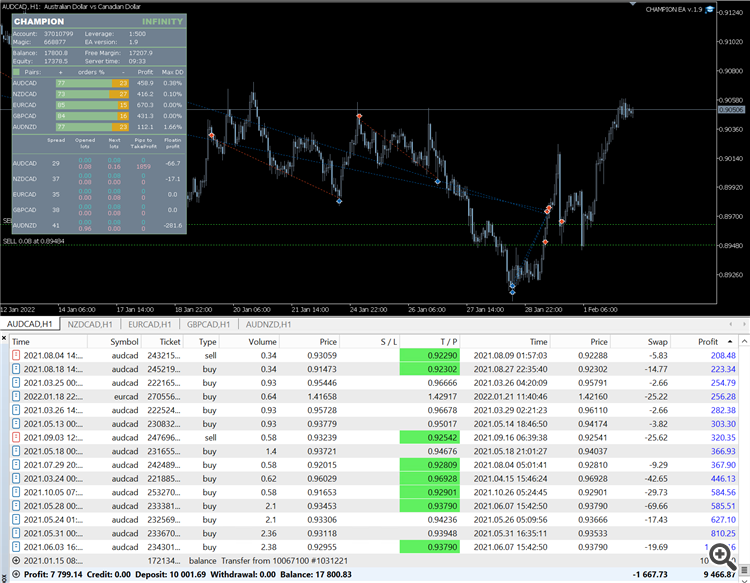The height and width of the screenshot is (583, 750).
Task: Click the SELL 0.08 at 0.89484 order line label
Action: [33, 241]
